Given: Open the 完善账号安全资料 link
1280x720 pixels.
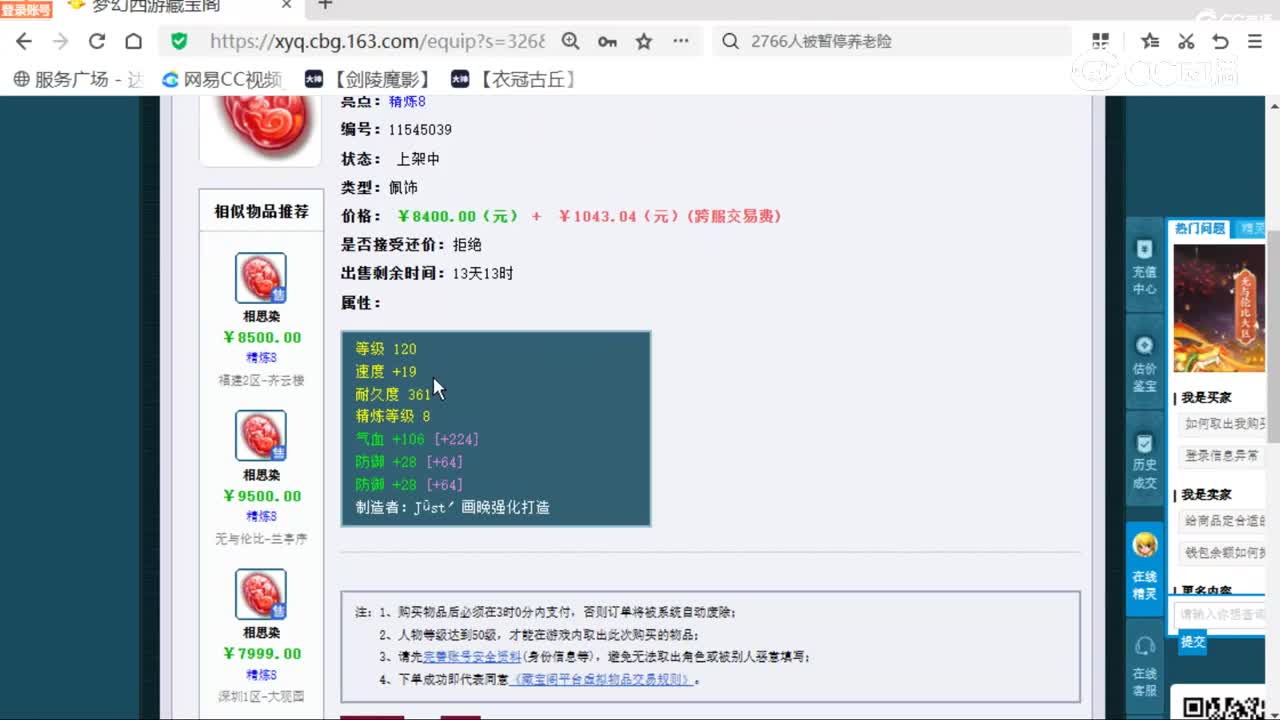Looking at the screenshot, I should (472, 657).
